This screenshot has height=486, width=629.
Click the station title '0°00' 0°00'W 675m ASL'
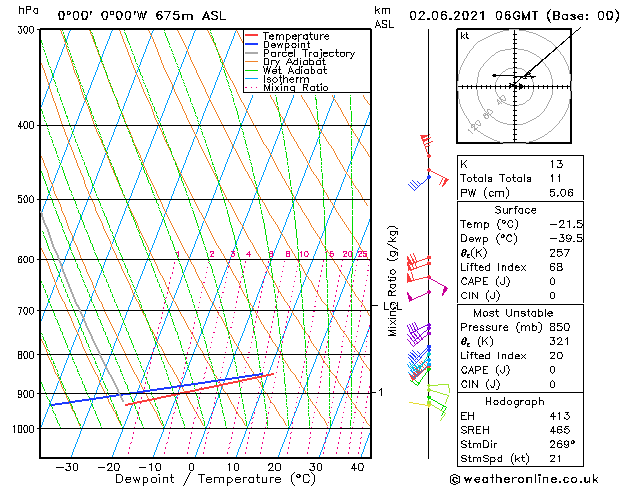142,16
